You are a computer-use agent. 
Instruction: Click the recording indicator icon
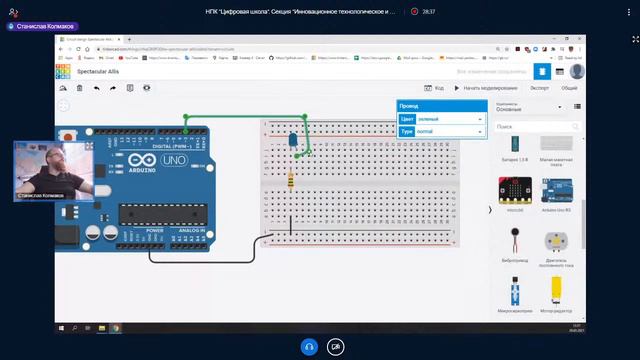click(x=414, y=12)
